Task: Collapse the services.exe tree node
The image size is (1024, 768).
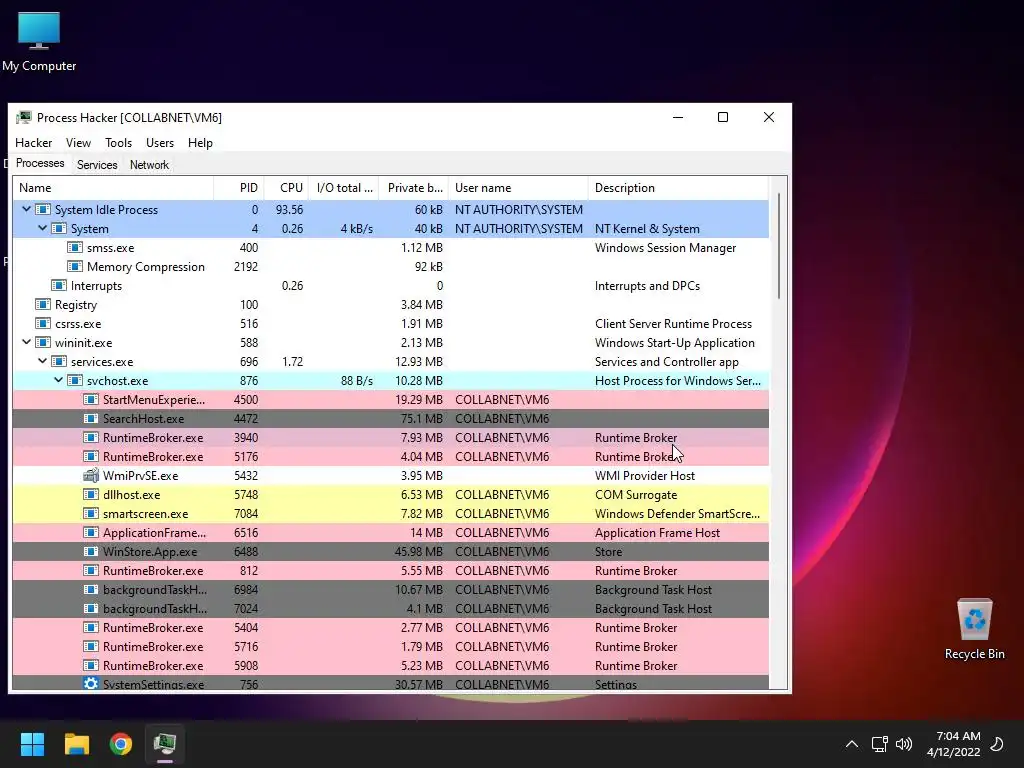Action: click(x=42, y=361)
